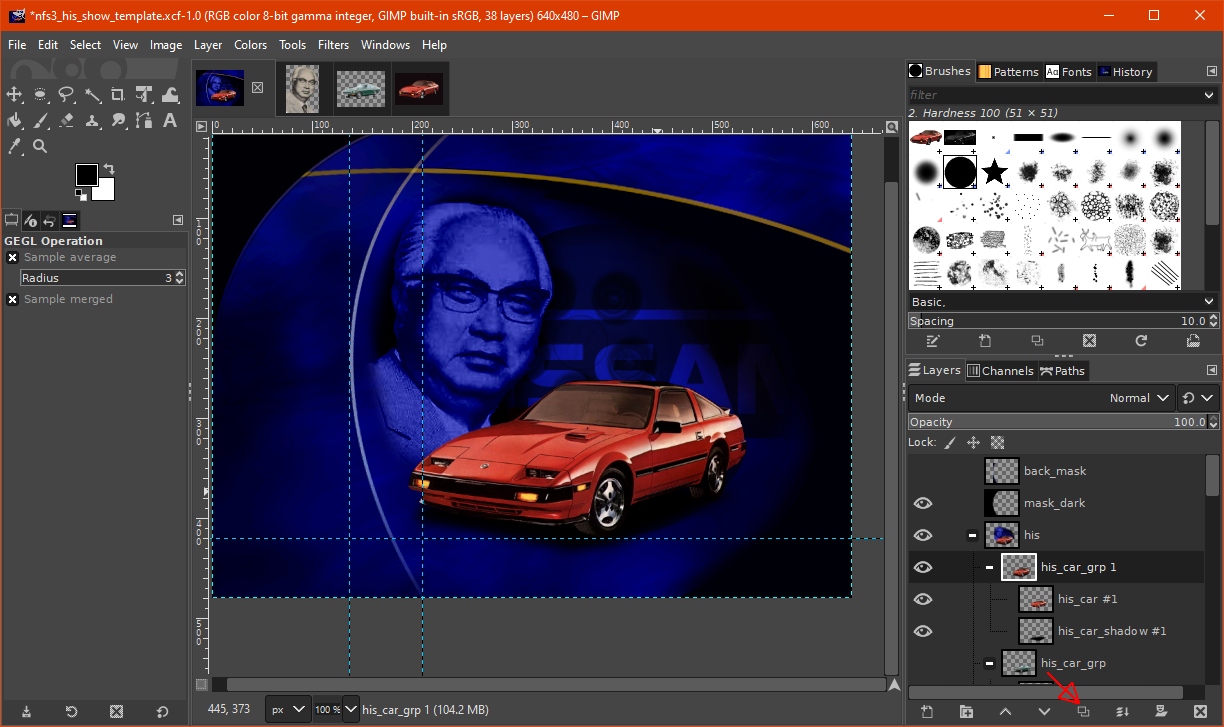Swap foreground and background colors

[108, 169]
